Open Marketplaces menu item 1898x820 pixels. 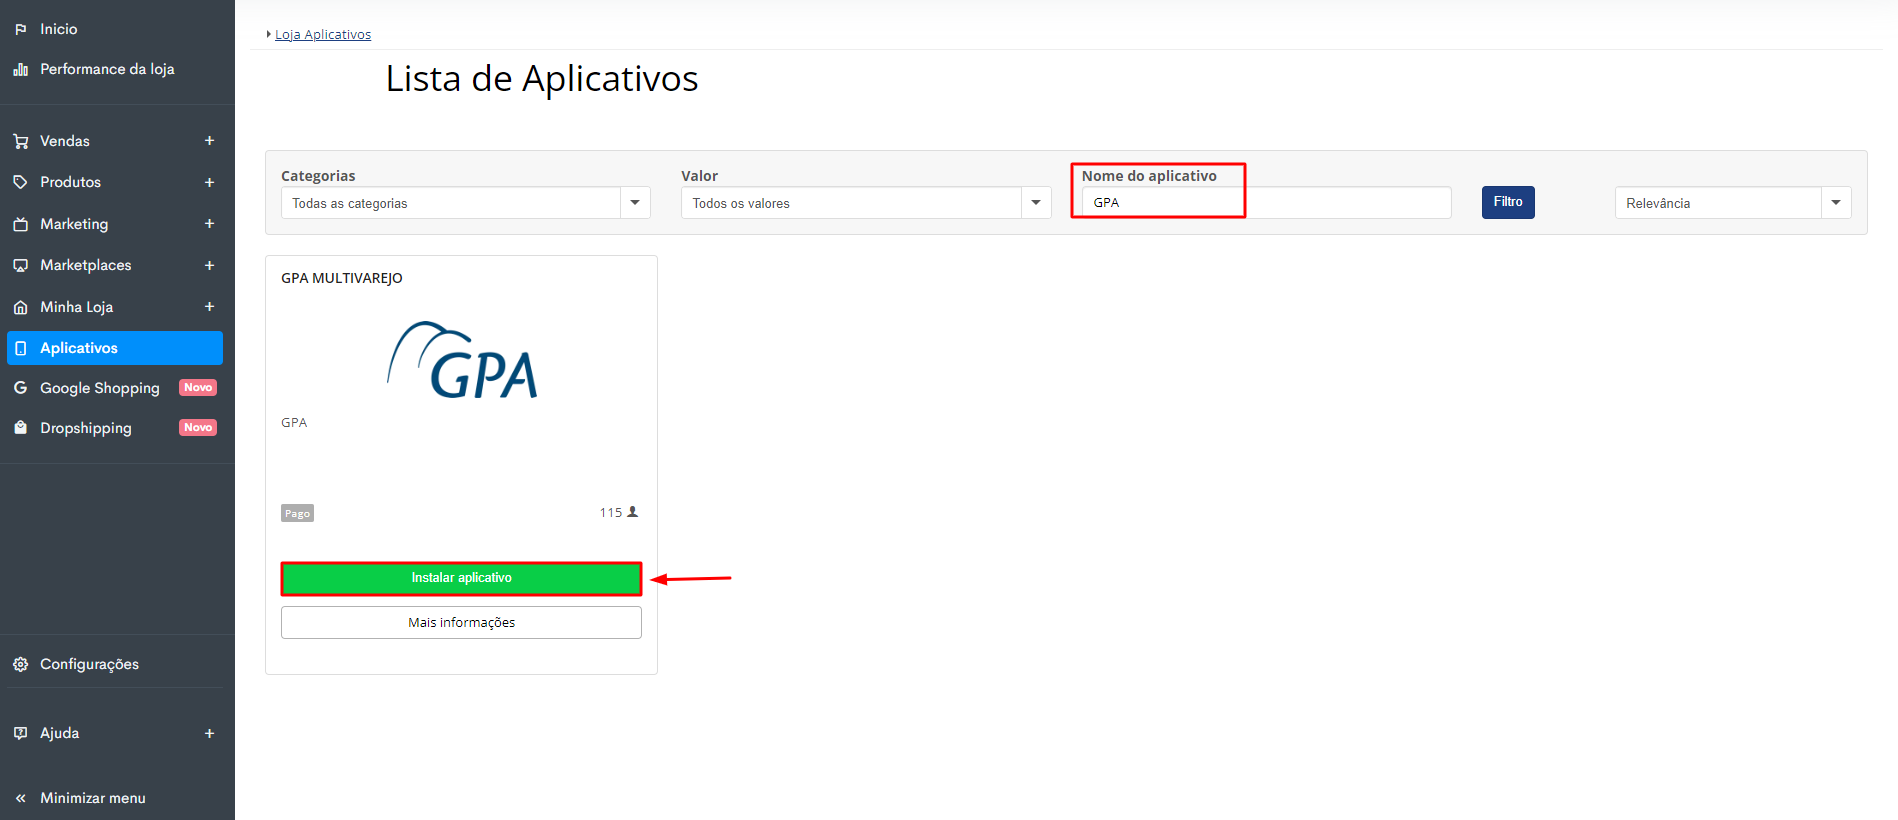point(86,265)
